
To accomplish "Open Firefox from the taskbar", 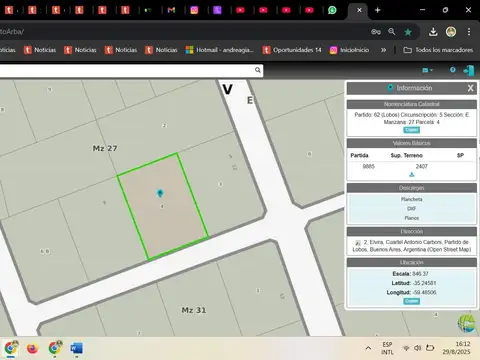I will [x=33, y=349].
